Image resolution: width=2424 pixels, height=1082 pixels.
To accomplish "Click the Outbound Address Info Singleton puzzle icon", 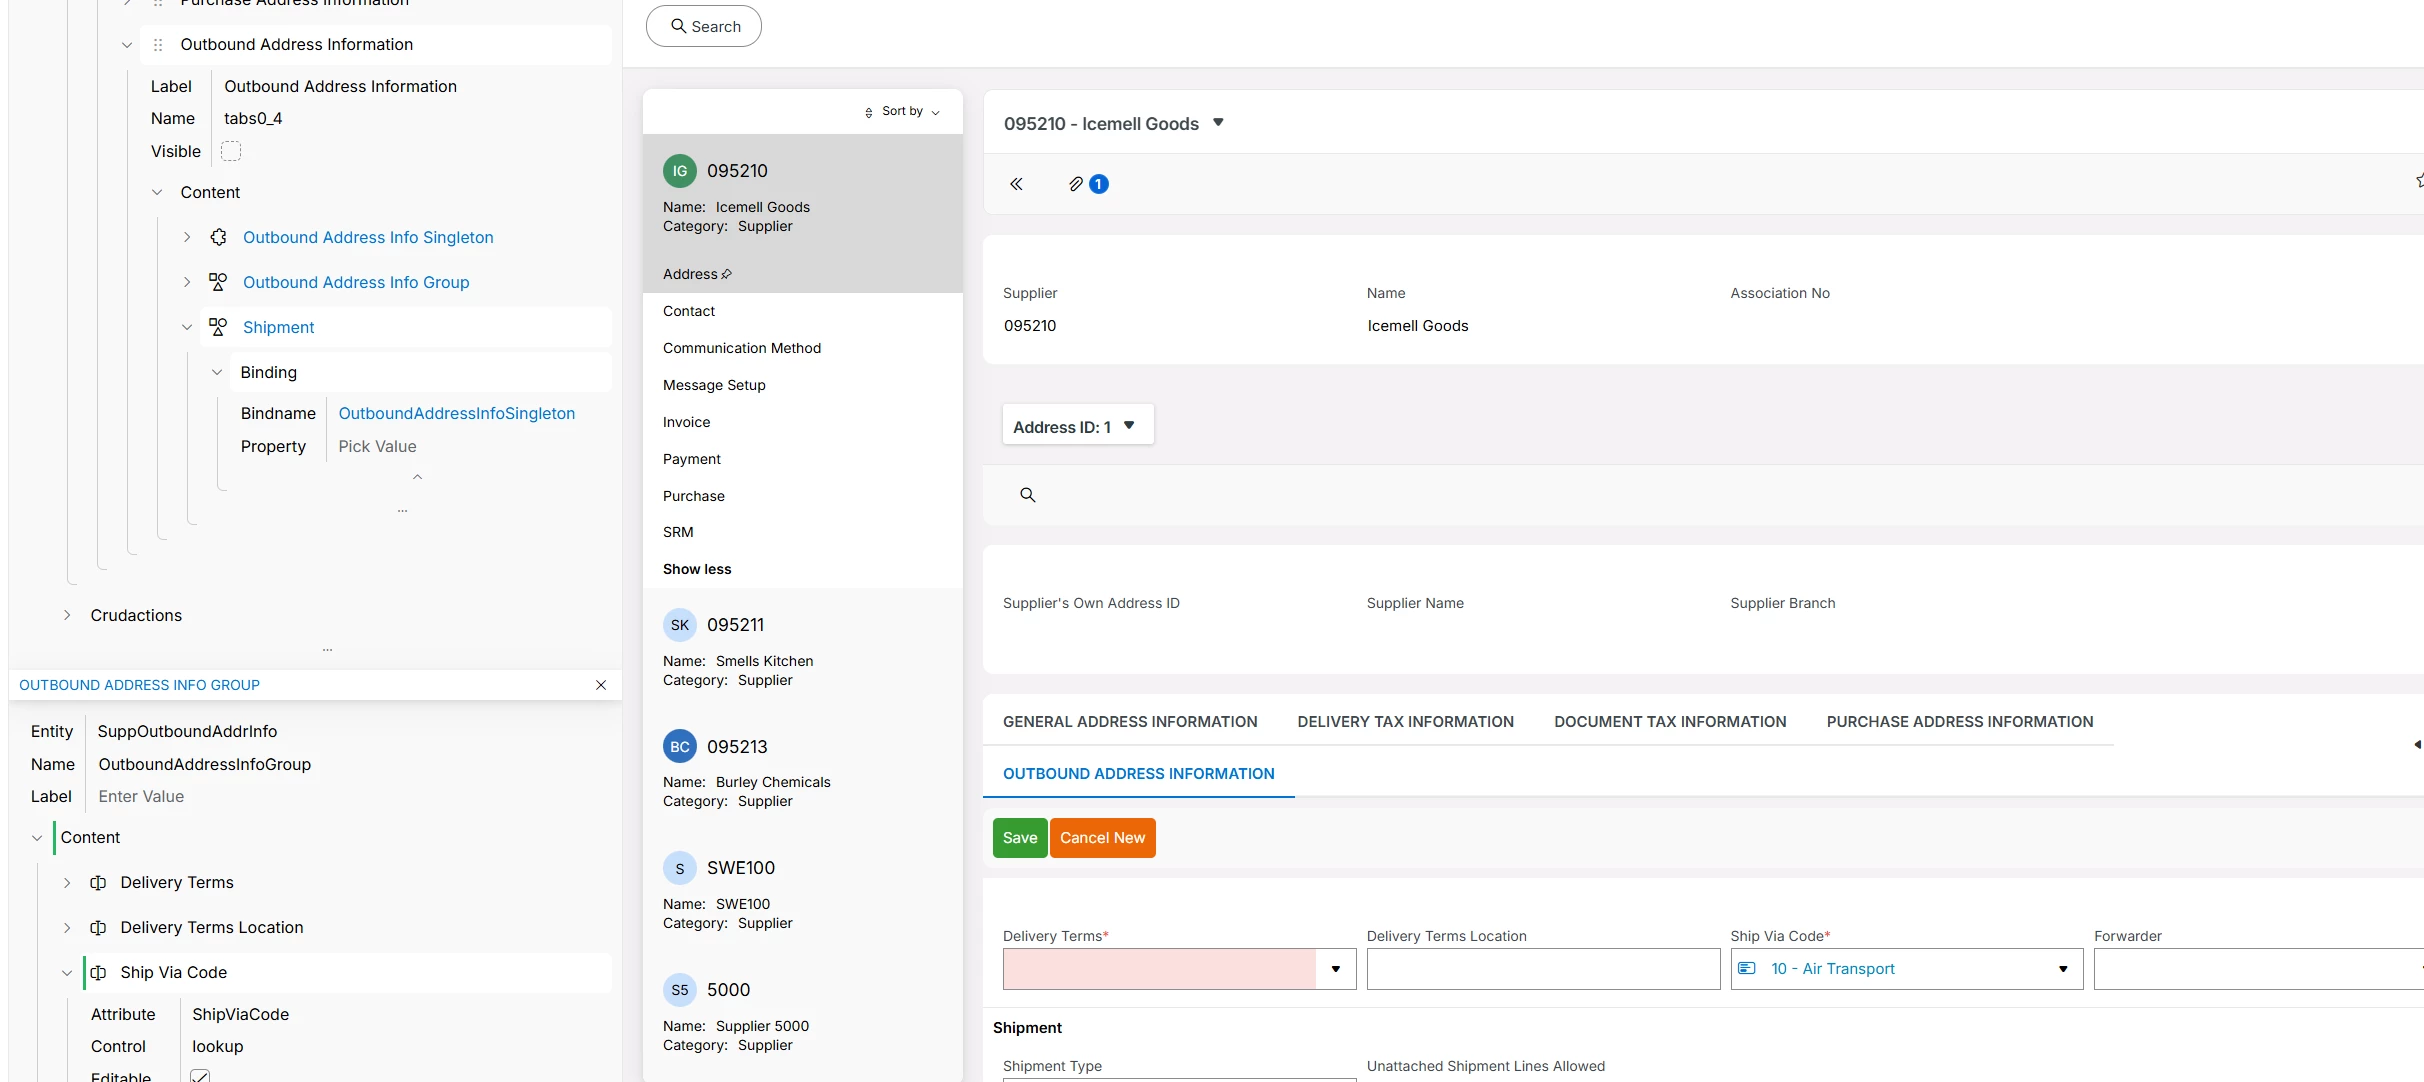I will [218, 237].
